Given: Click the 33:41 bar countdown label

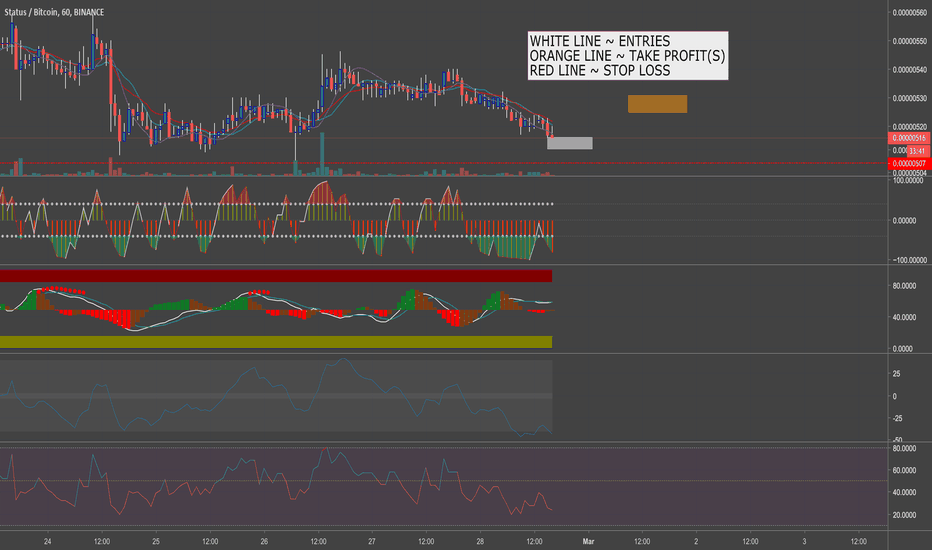Looking at the screenshot, I should [917, 151].
